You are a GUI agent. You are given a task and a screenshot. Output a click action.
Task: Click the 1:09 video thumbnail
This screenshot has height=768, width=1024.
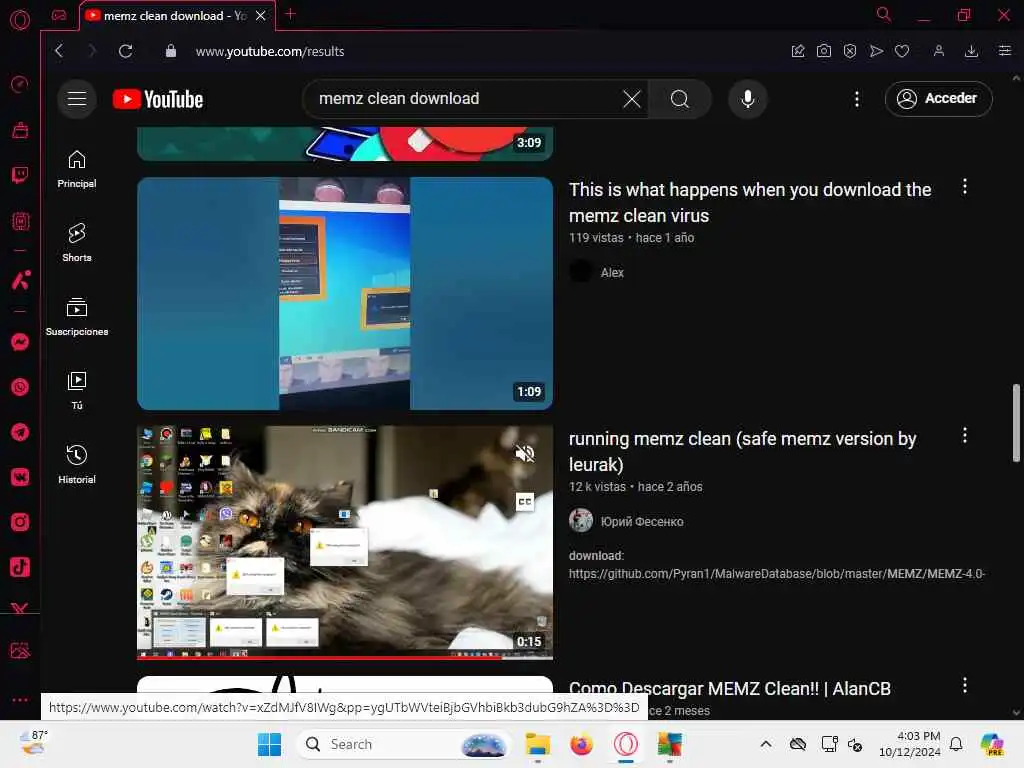tap(345, 293)
